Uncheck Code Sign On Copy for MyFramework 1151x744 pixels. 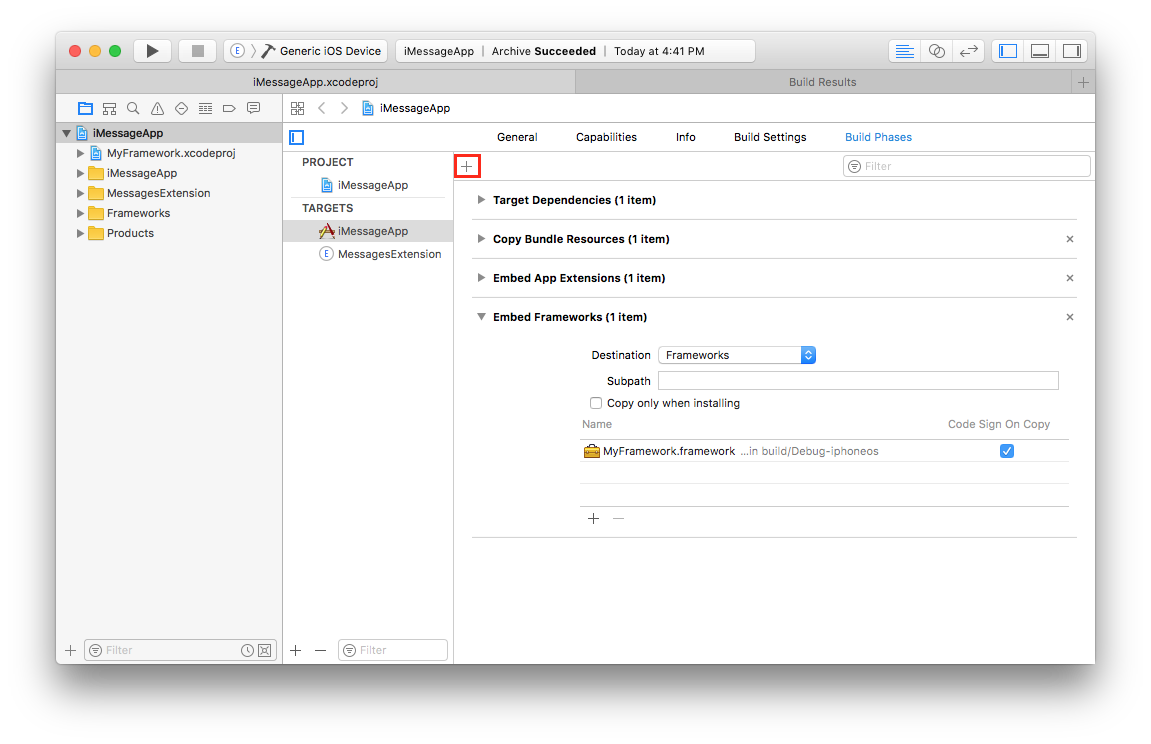(1006, 451)
